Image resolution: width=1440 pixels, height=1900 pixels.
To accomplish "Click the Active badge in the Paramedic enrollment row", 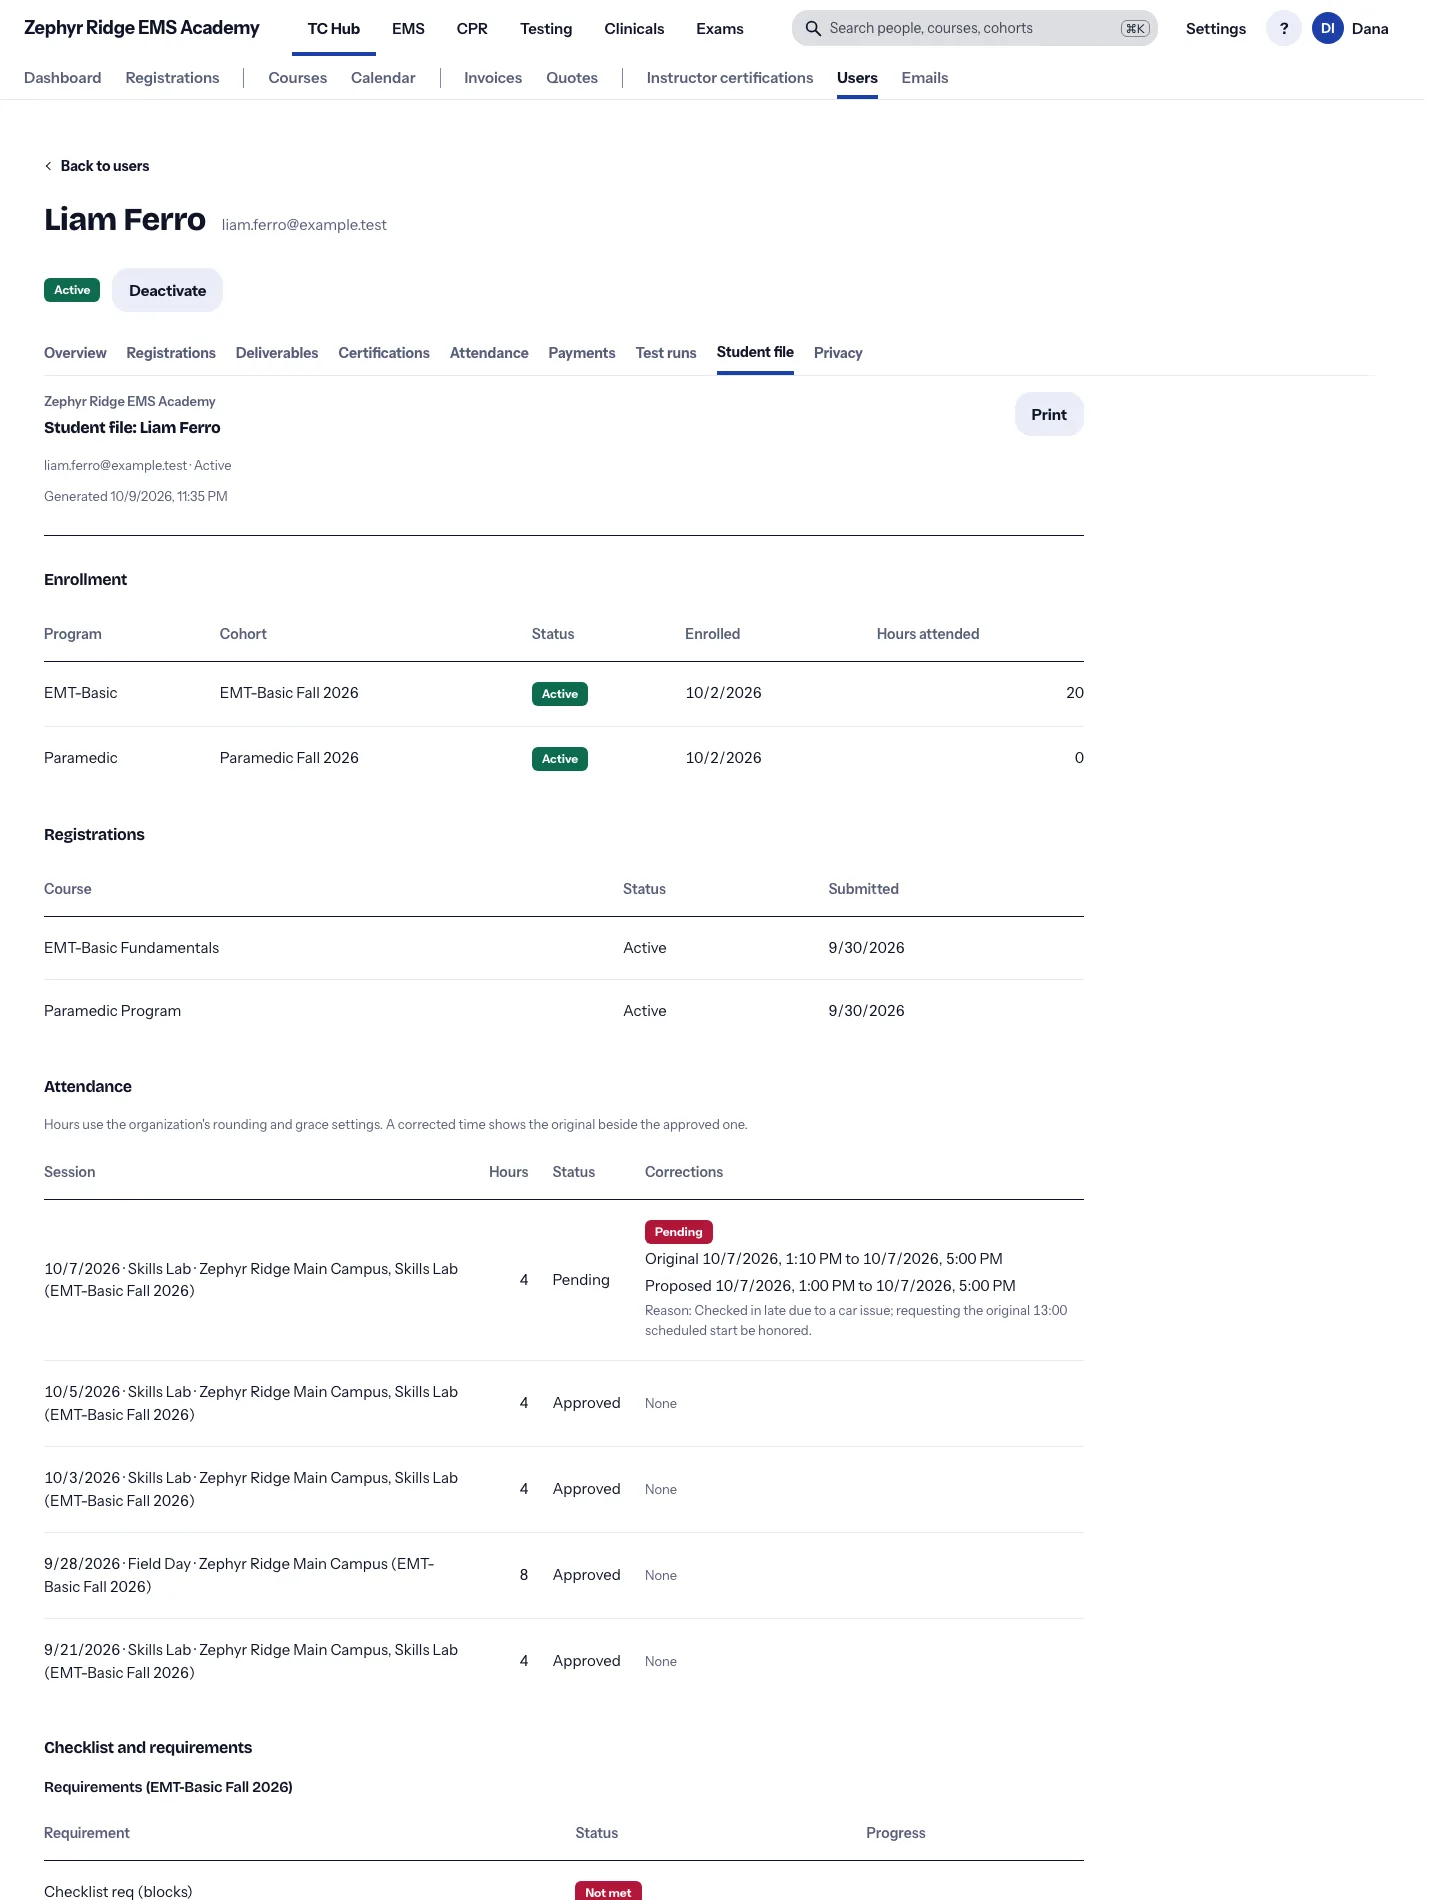I will tap(560, 759).
